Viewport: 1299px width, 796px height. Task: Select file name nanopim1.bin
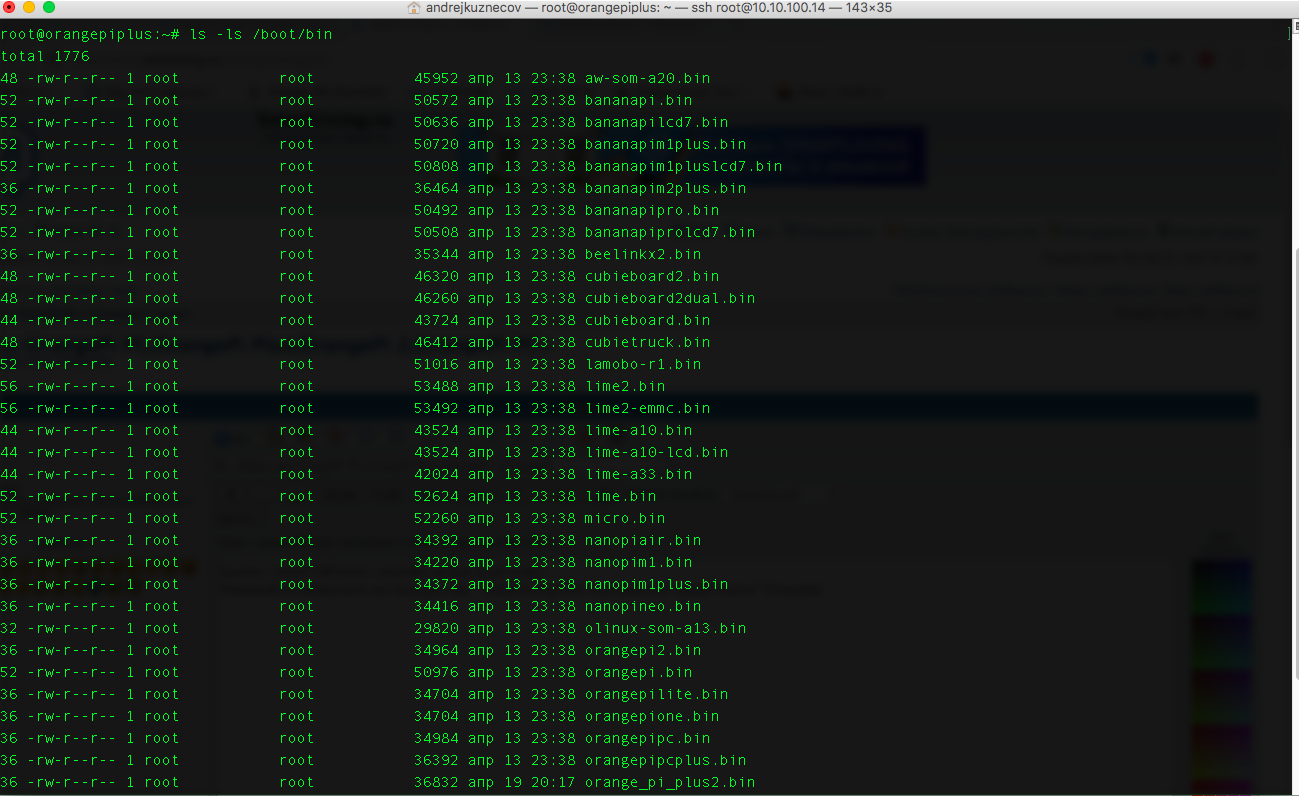(639, 562)
